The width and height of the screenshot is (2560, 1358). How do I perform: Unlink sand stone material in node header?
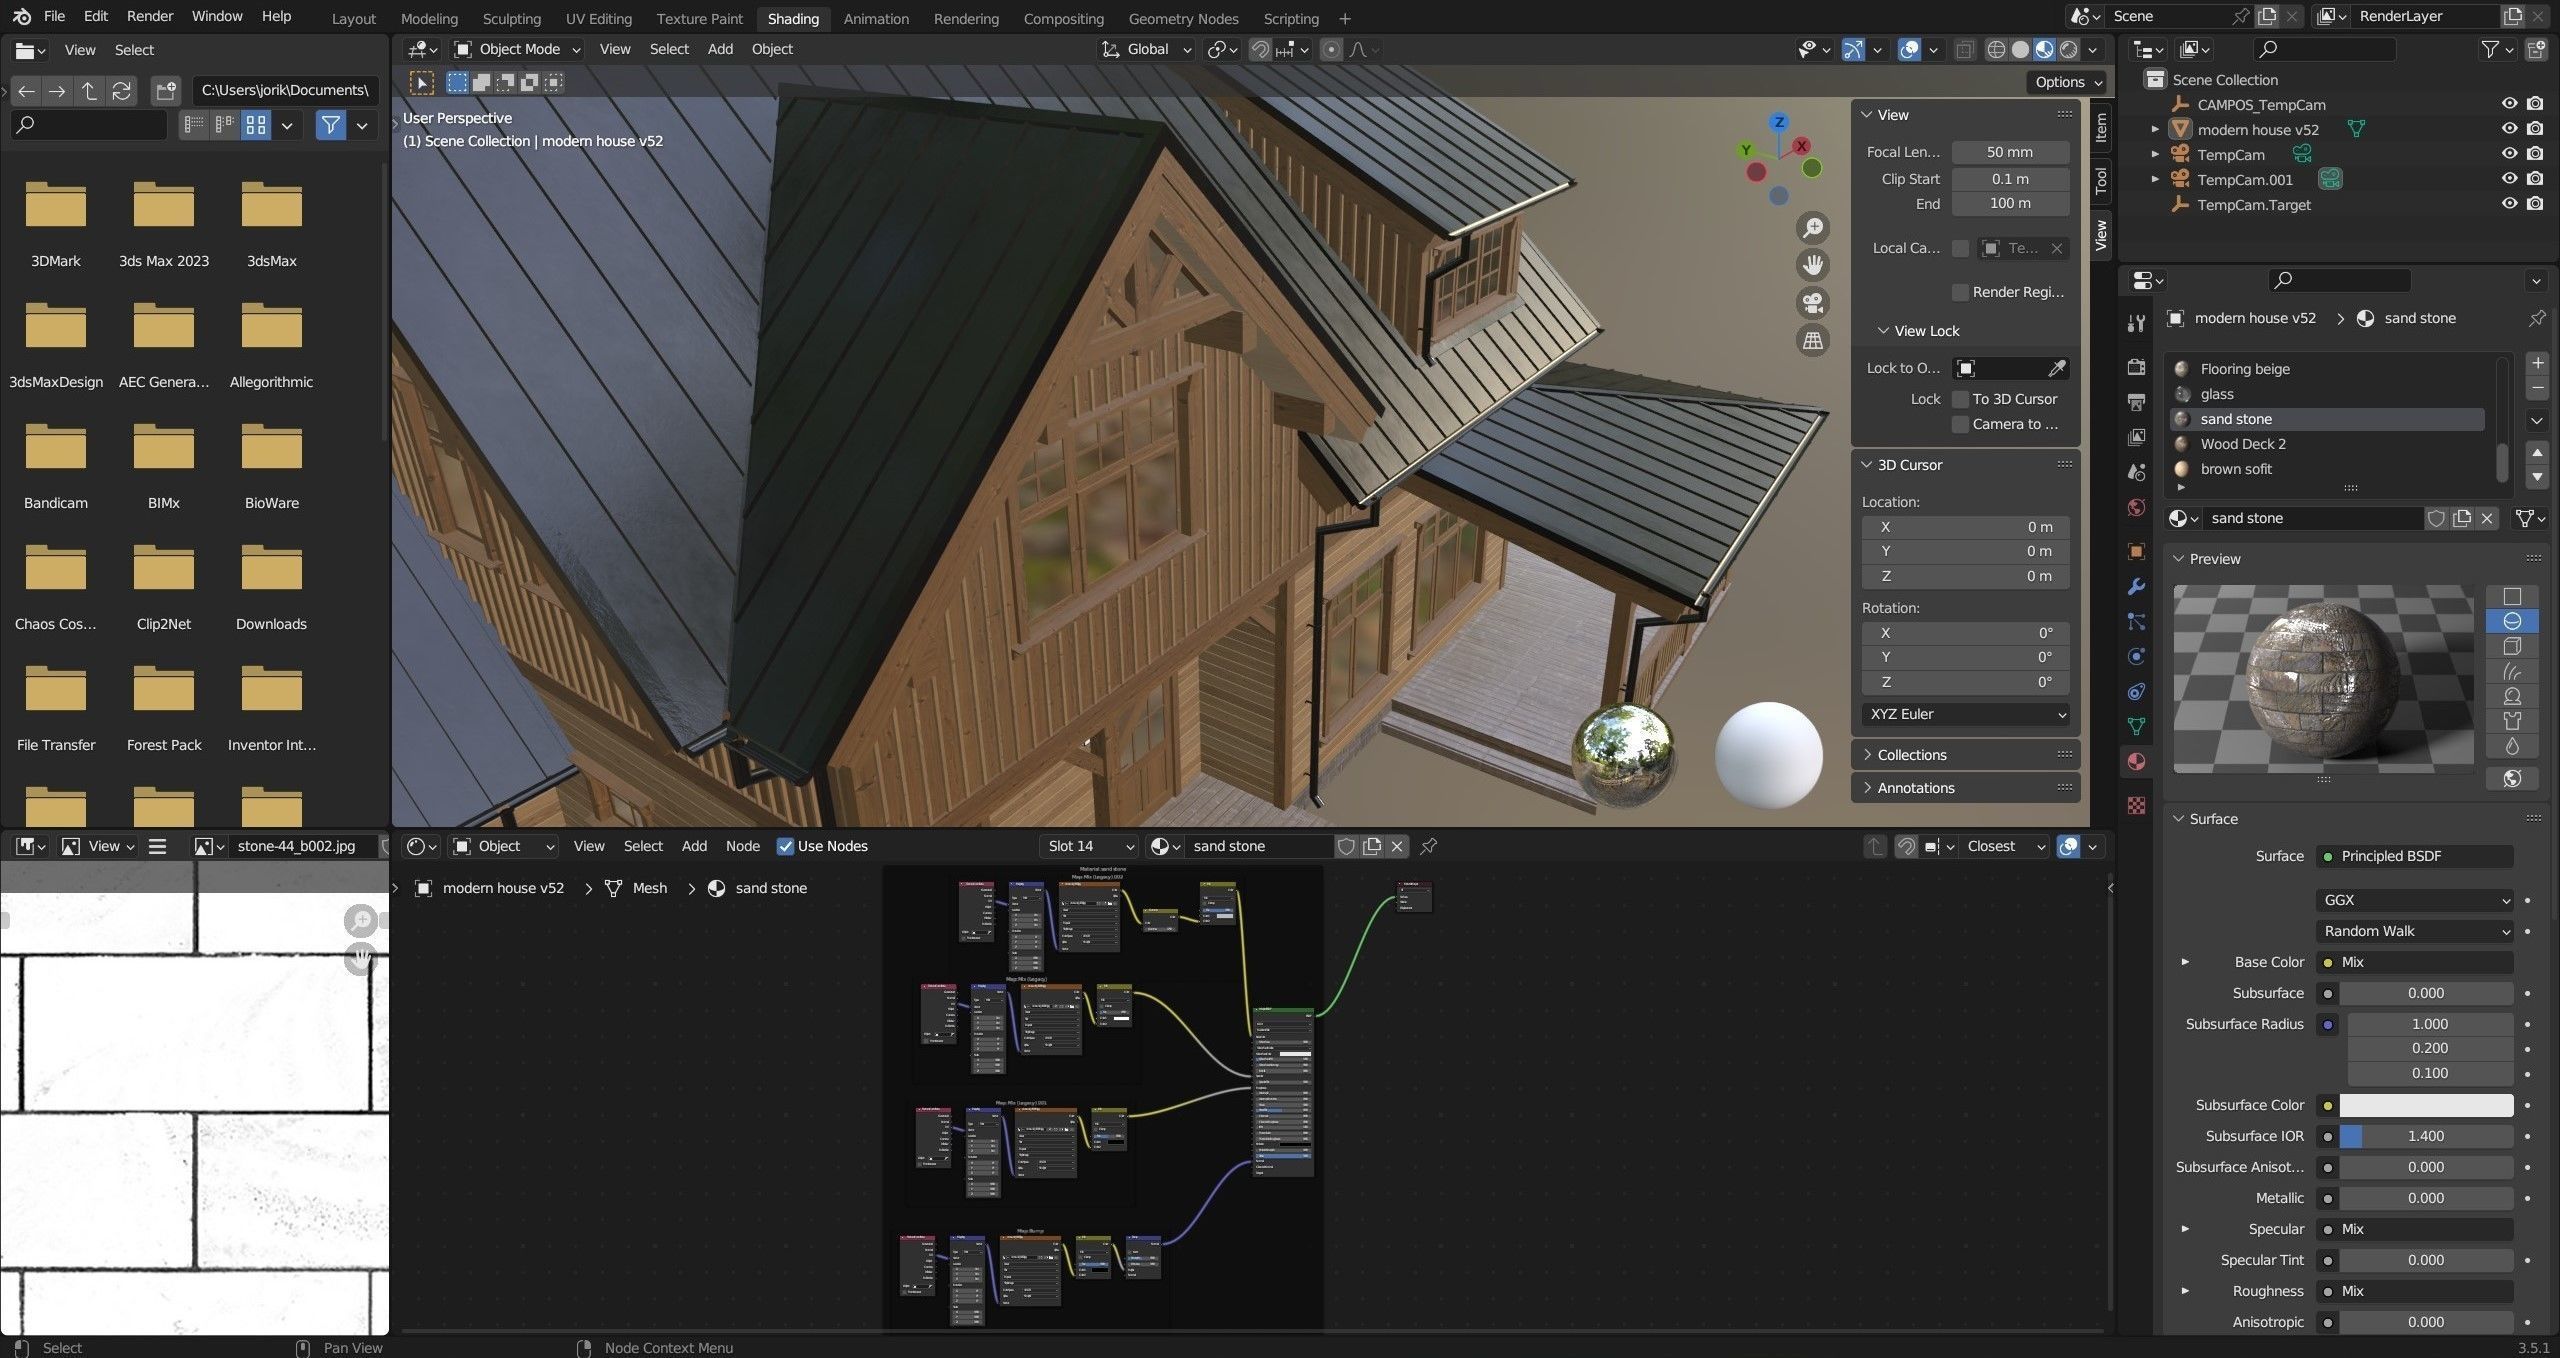tap(1397, 846)
